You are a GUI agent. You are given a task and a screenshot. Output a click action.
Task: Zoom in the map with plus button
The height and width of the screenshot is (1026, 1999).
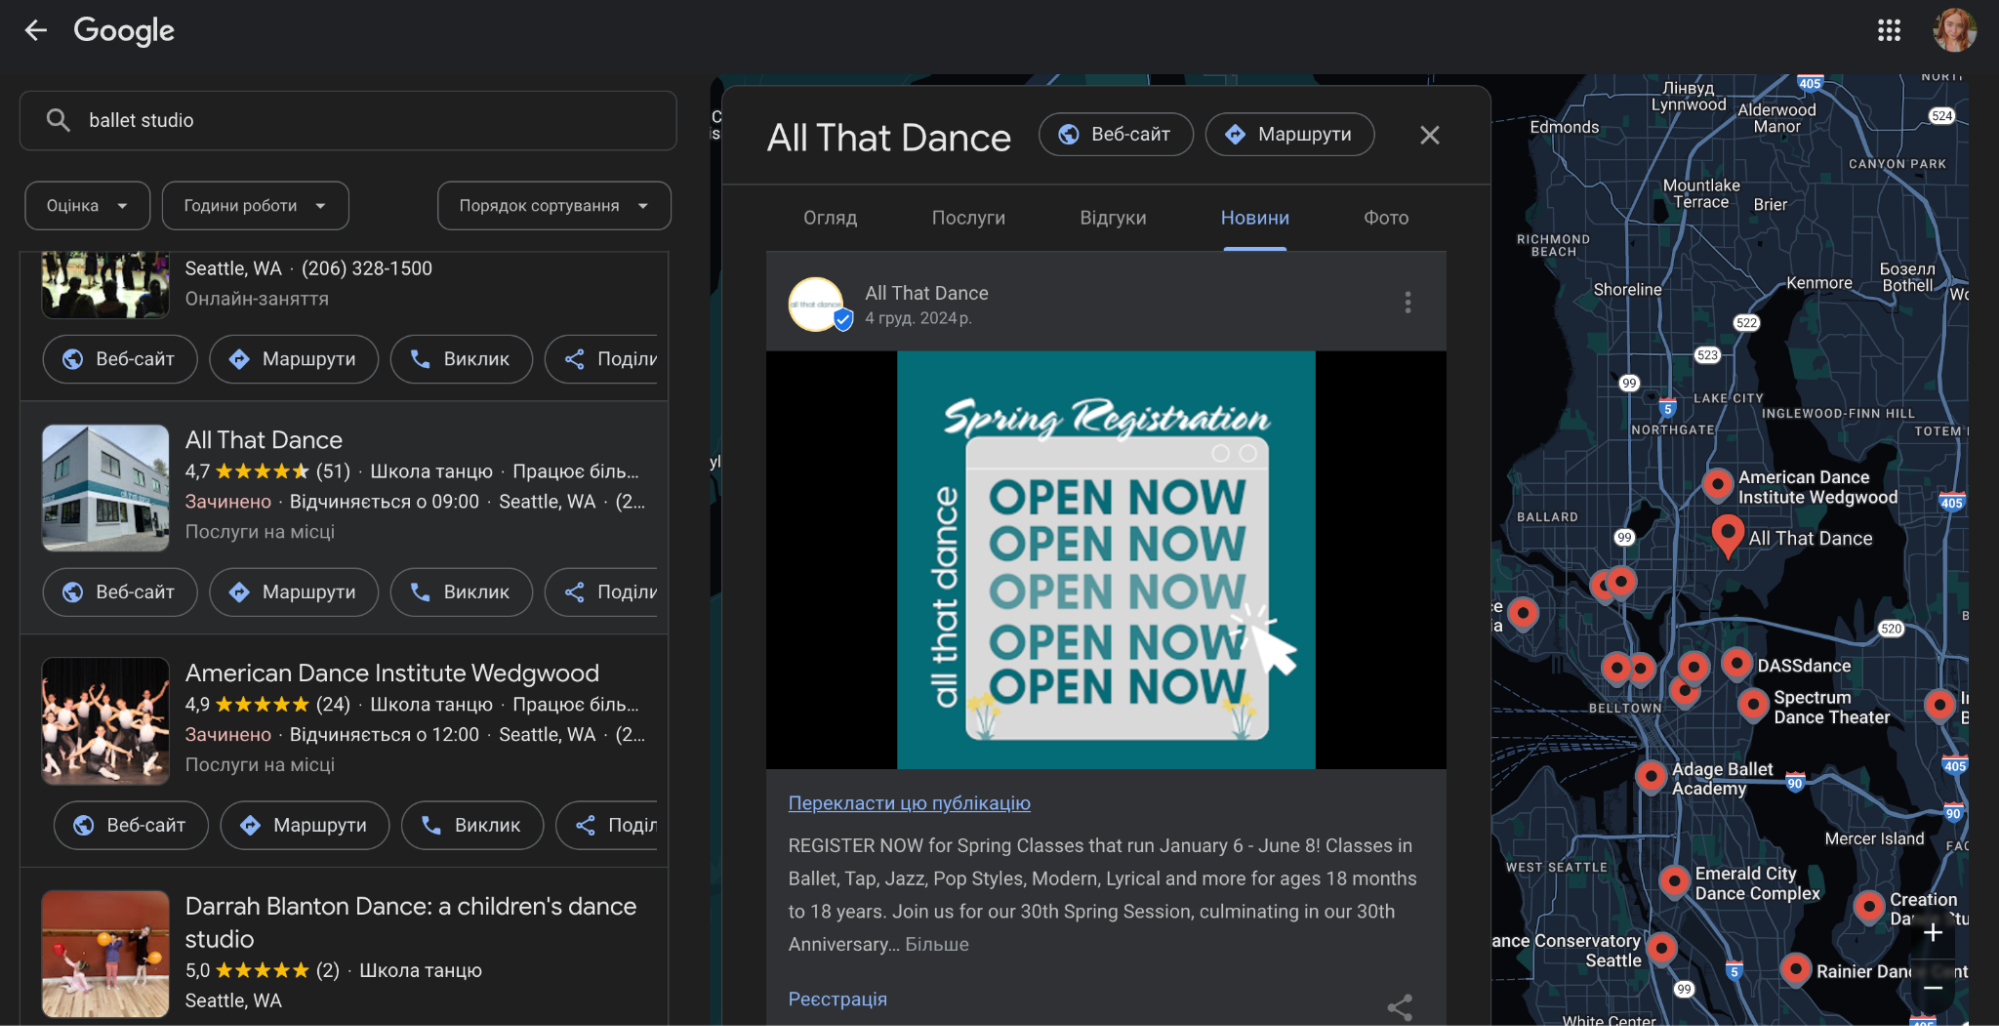(x=1933, y=932)
